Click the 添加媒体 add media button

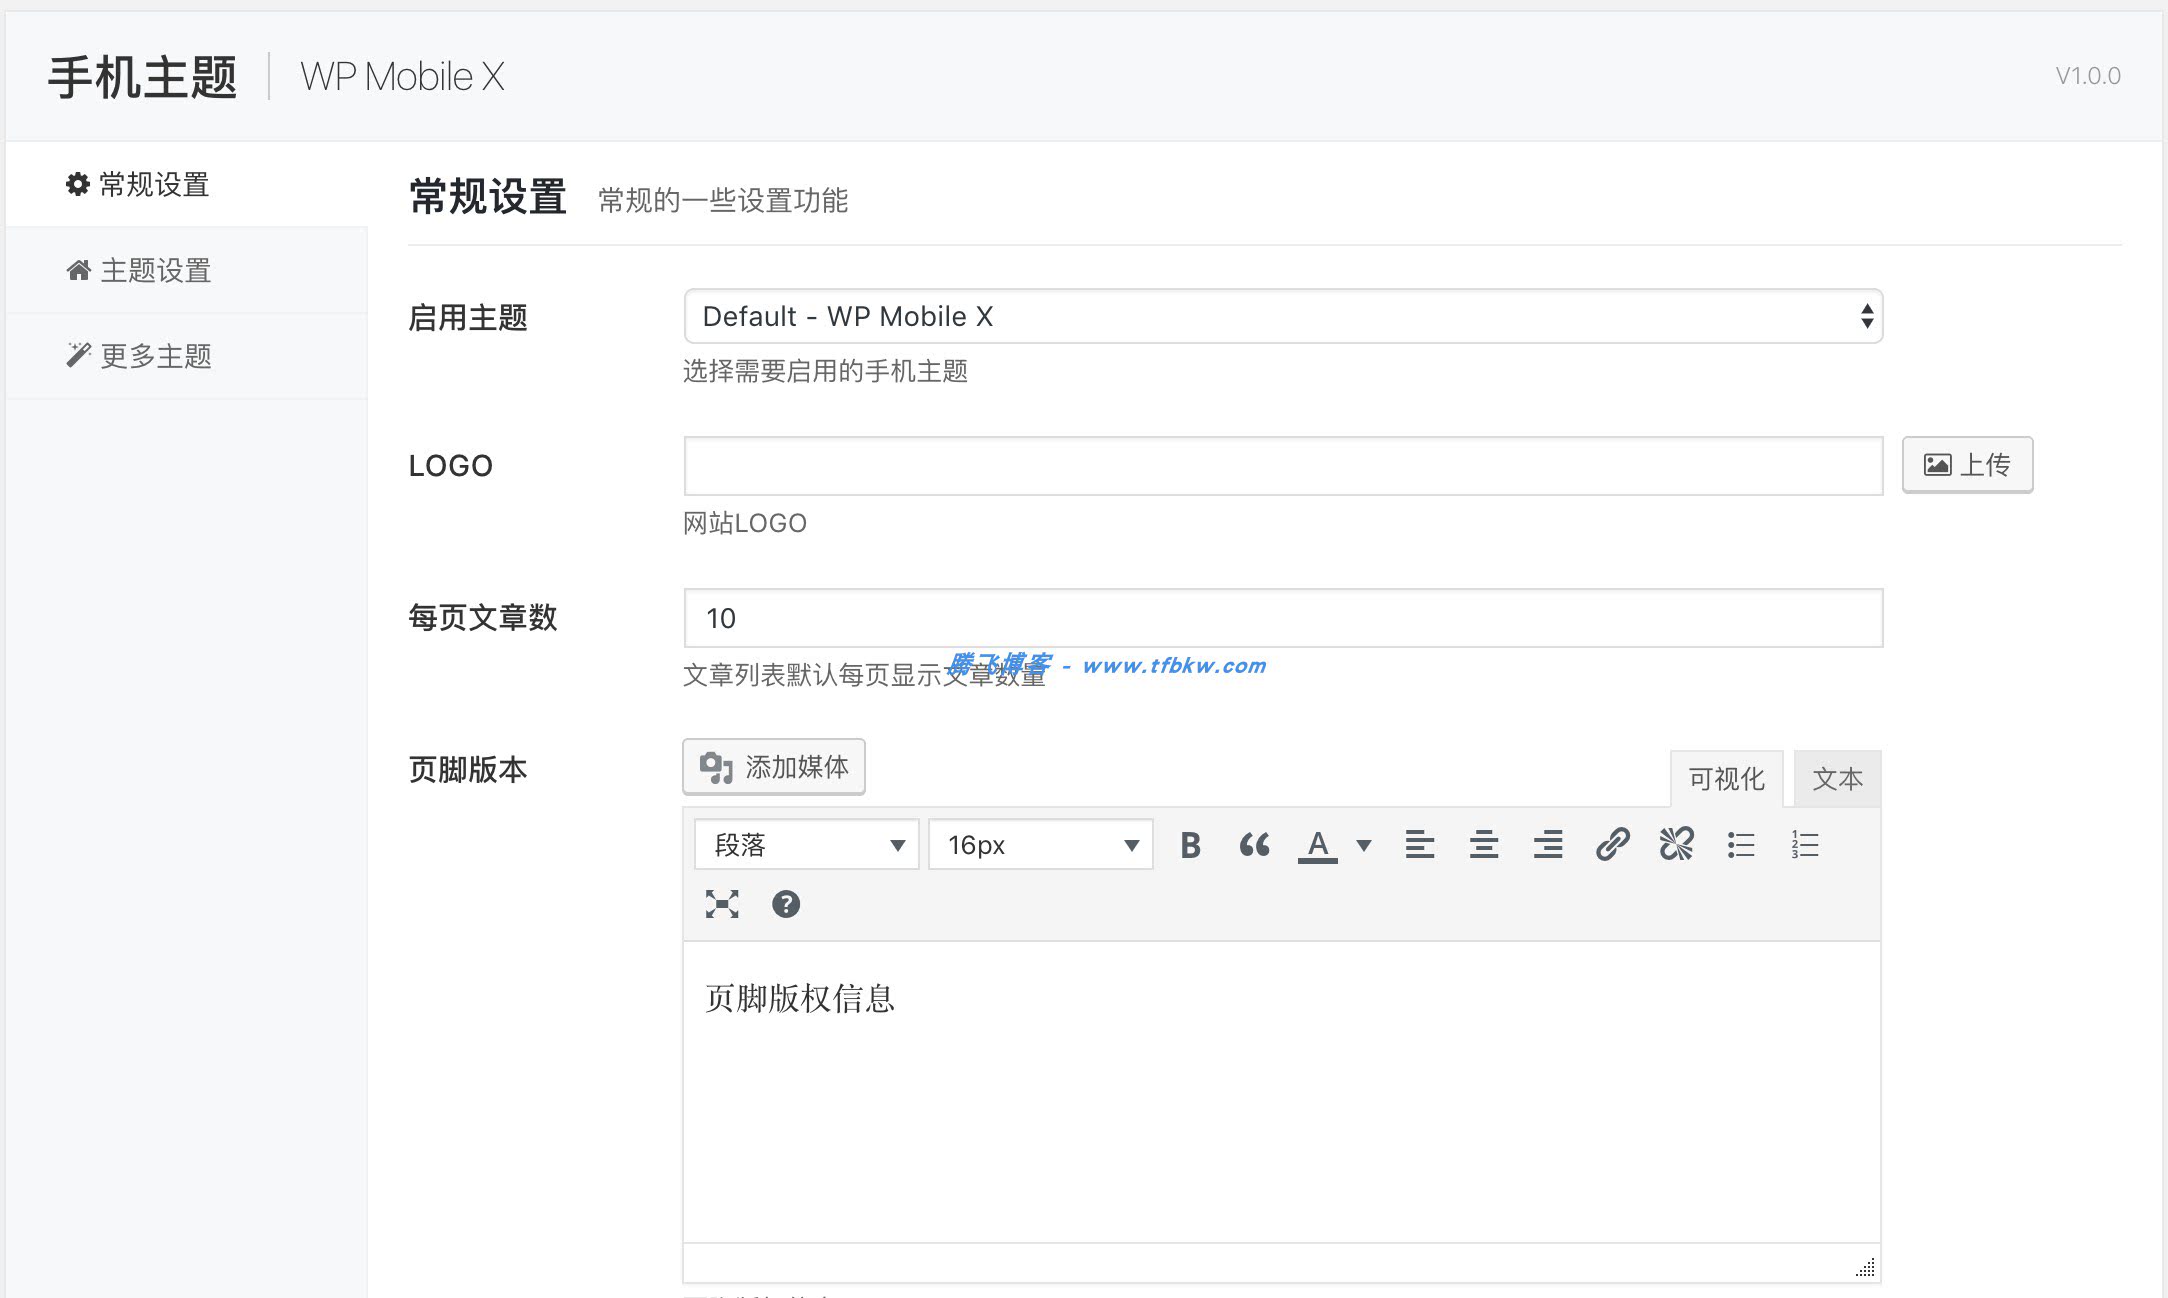click(774, 767)
